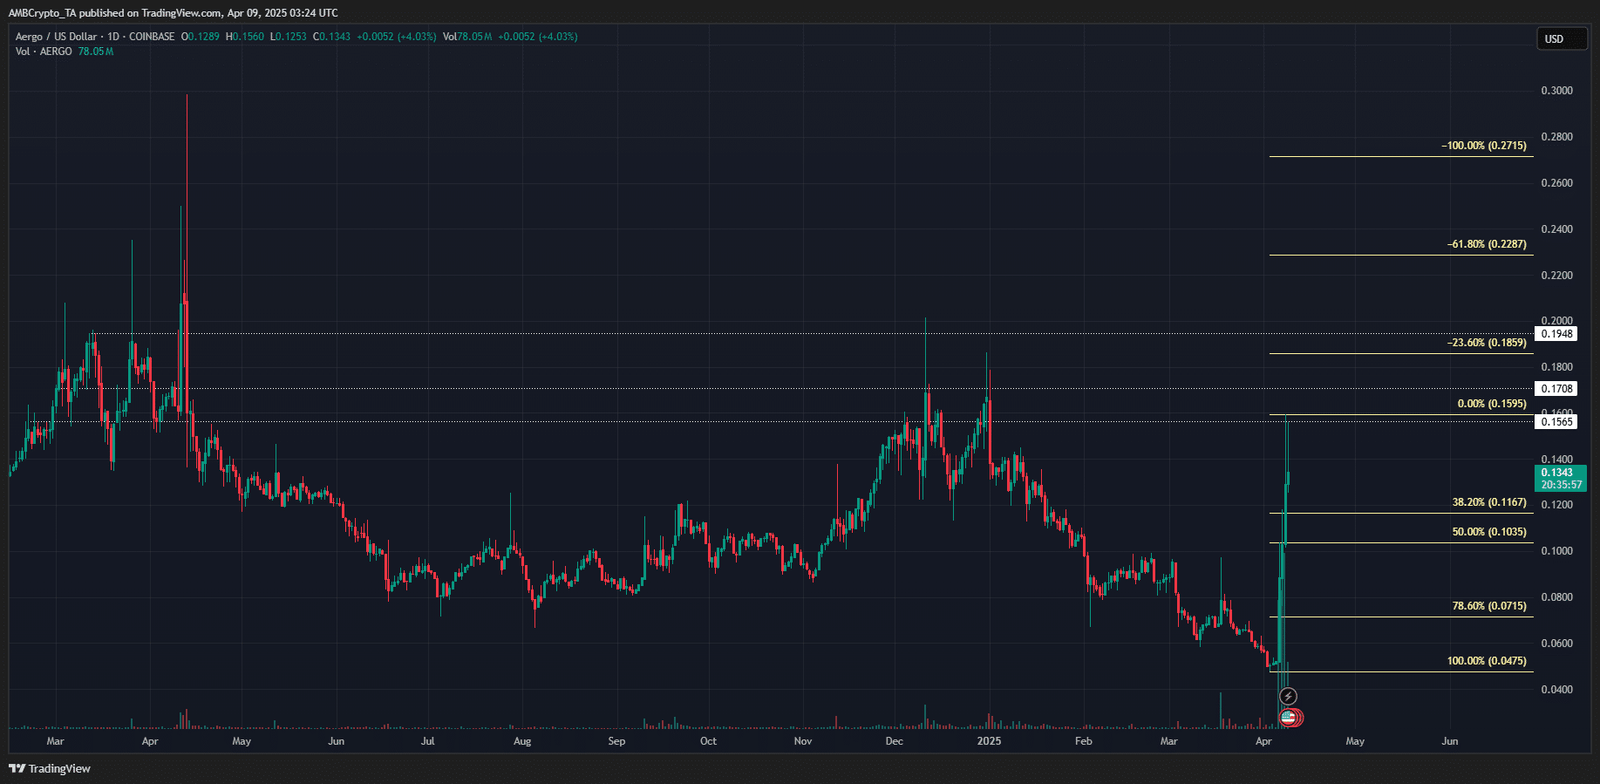Click the 0.00% (0.1595) Fibonacci level

coord(1491,404)
